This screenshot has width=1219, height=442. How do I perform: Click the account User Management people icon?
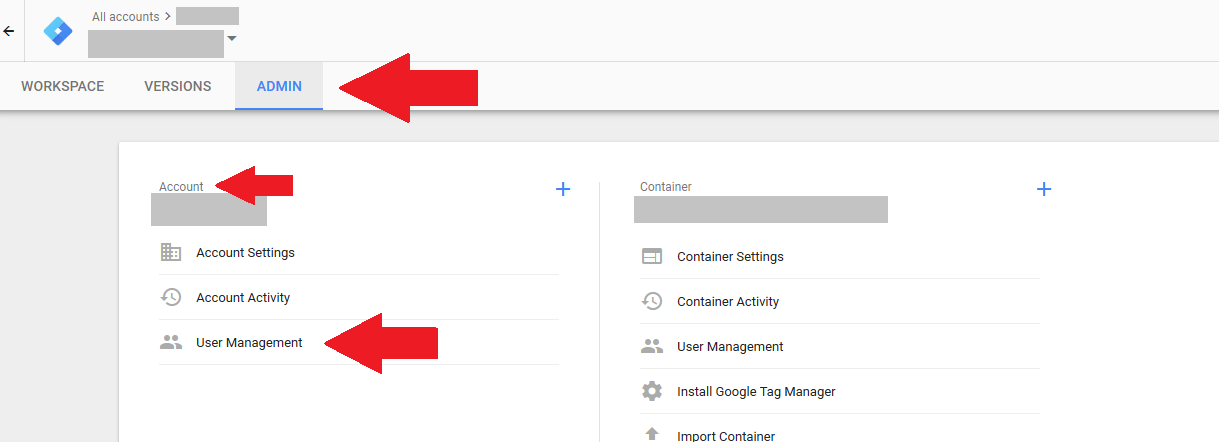(171, 342)
